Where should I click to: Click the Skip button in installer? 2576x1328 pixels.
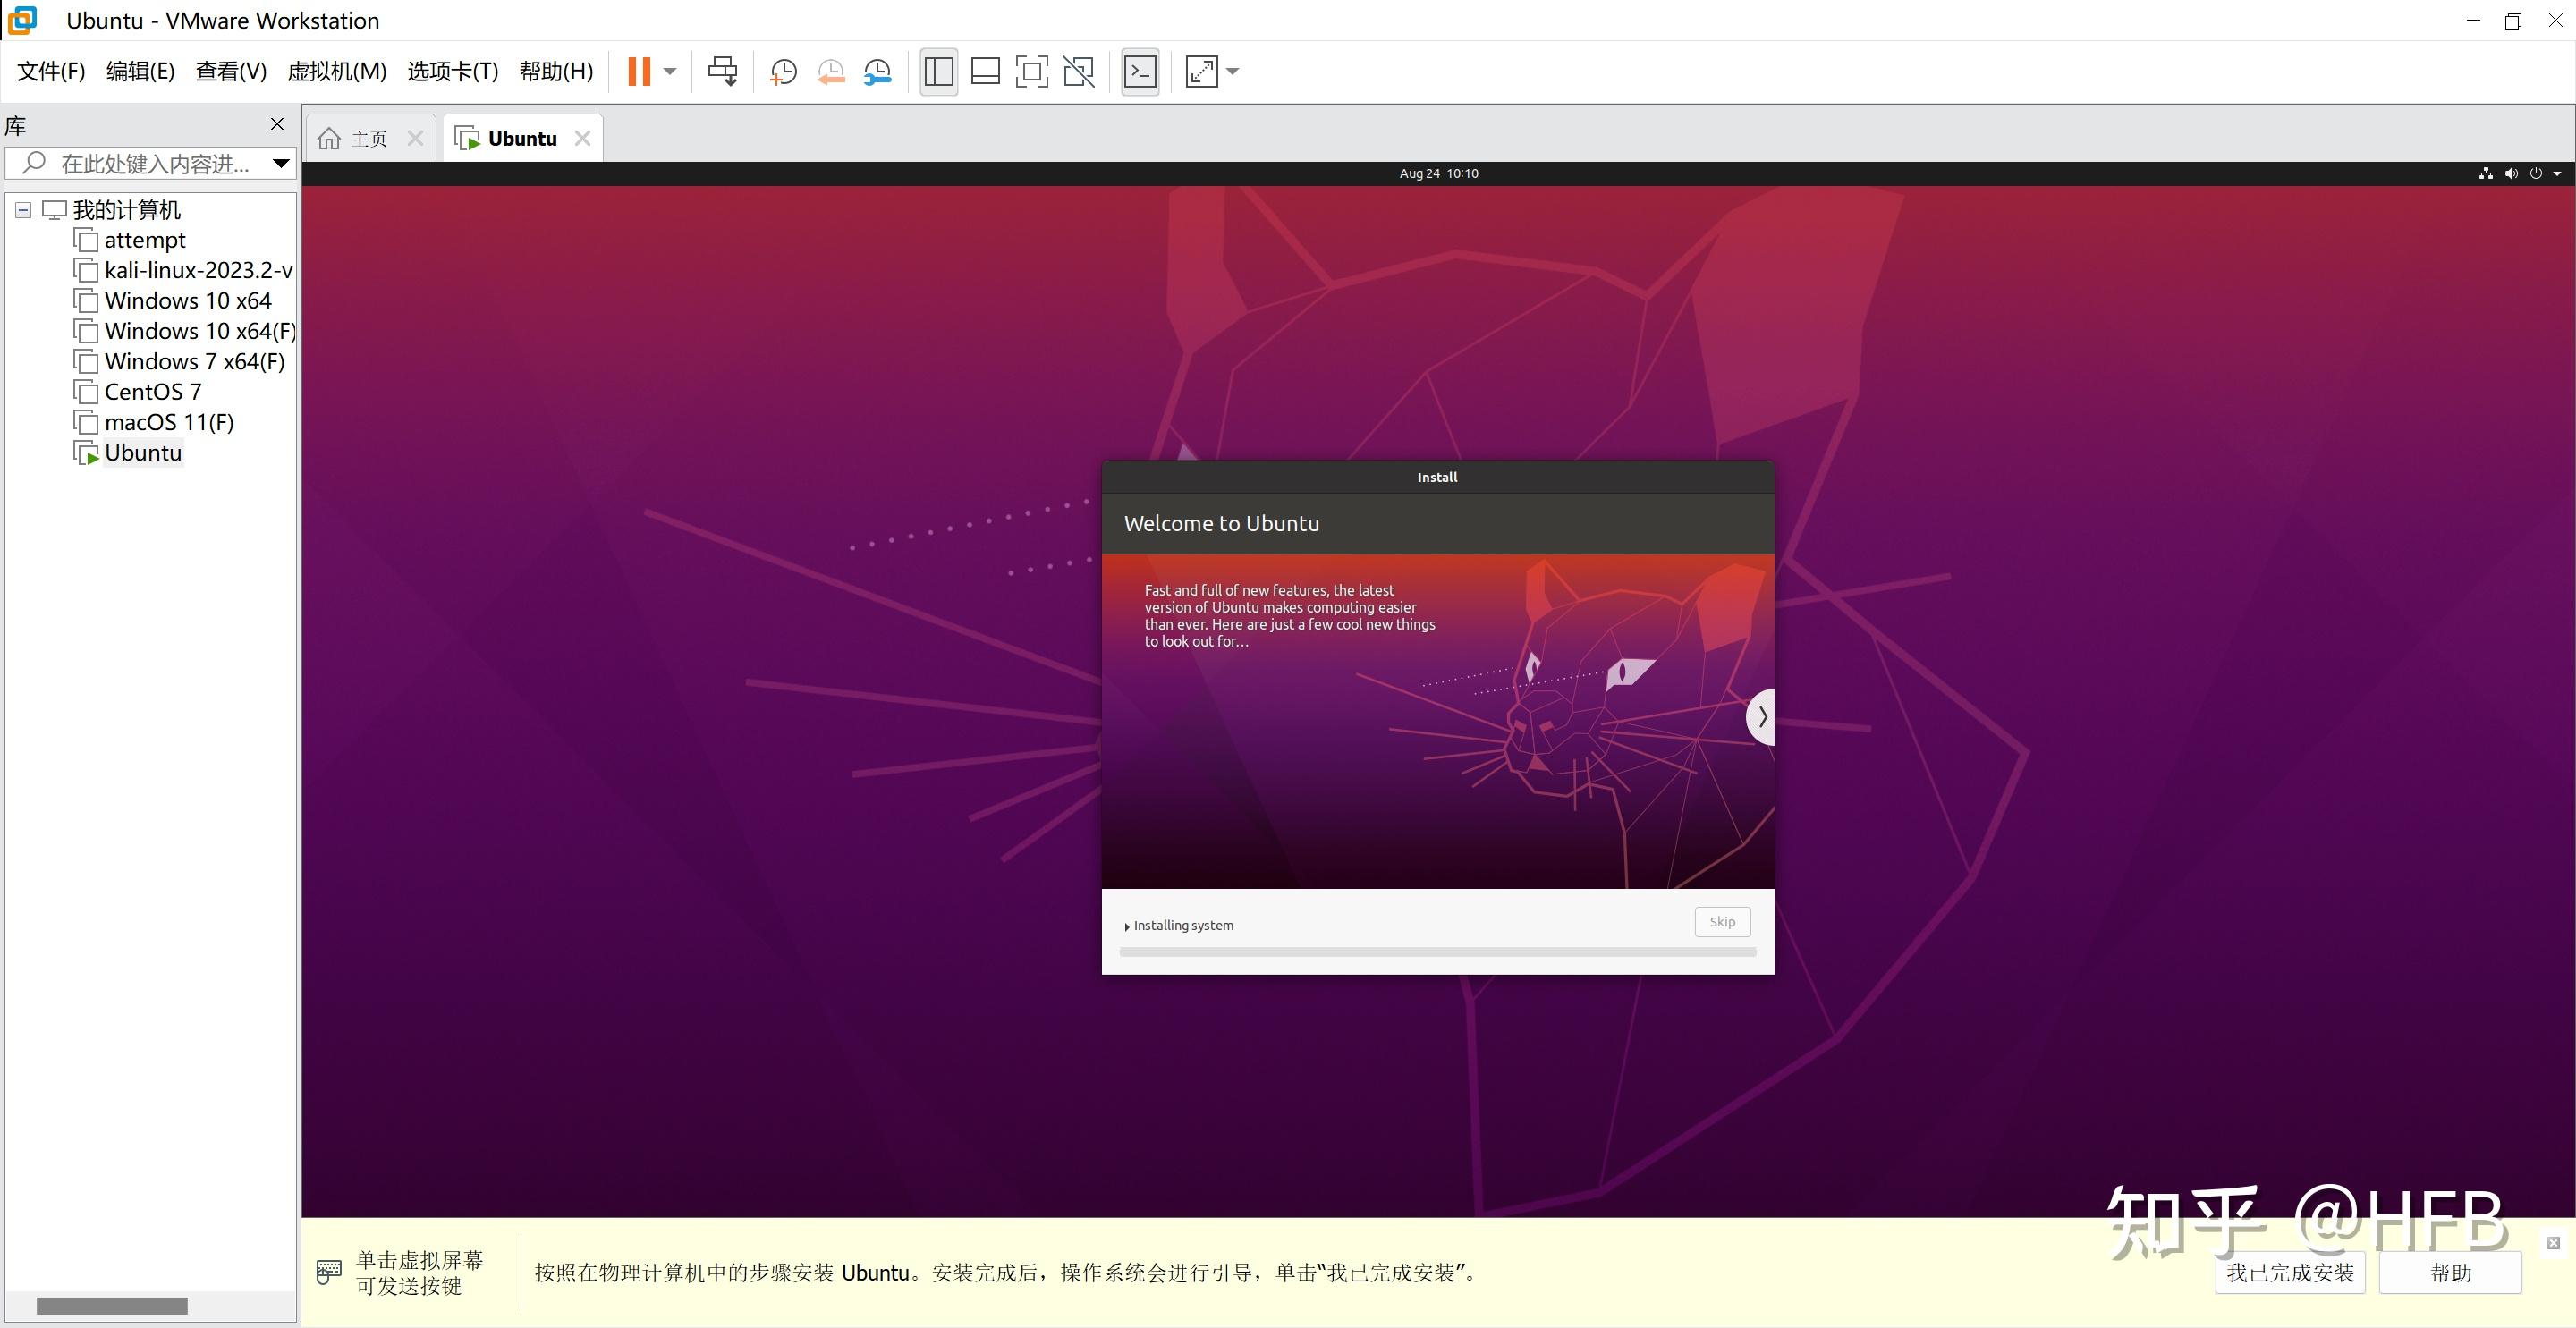[x=1722, y=922]
